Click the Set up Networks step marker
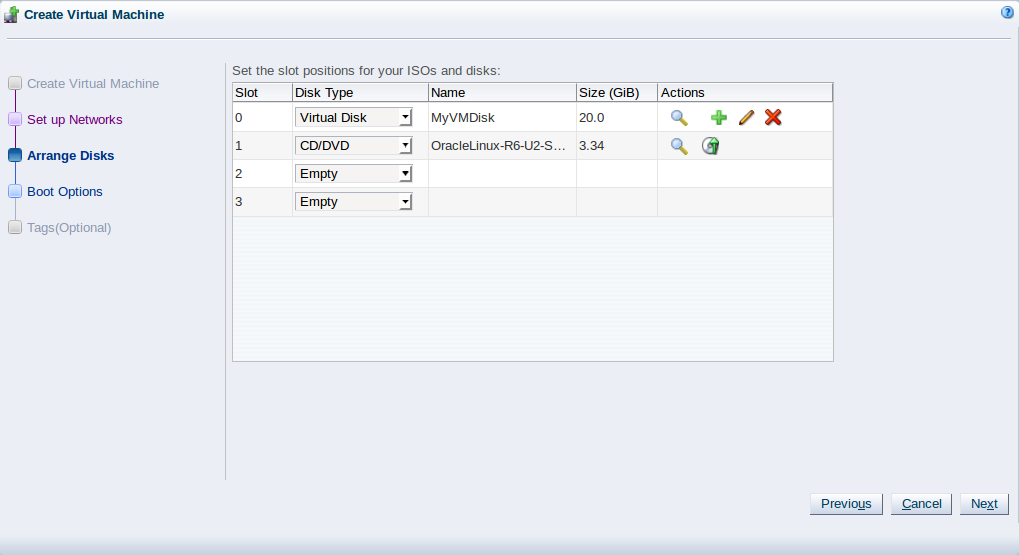This screenshot has width=1020, height=555. tap(15, 120)
